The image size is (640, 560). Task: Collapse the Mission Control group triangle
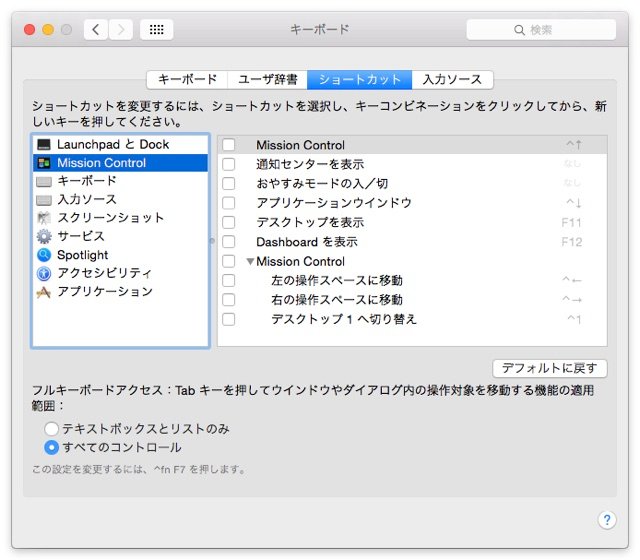tap(251, 261)
